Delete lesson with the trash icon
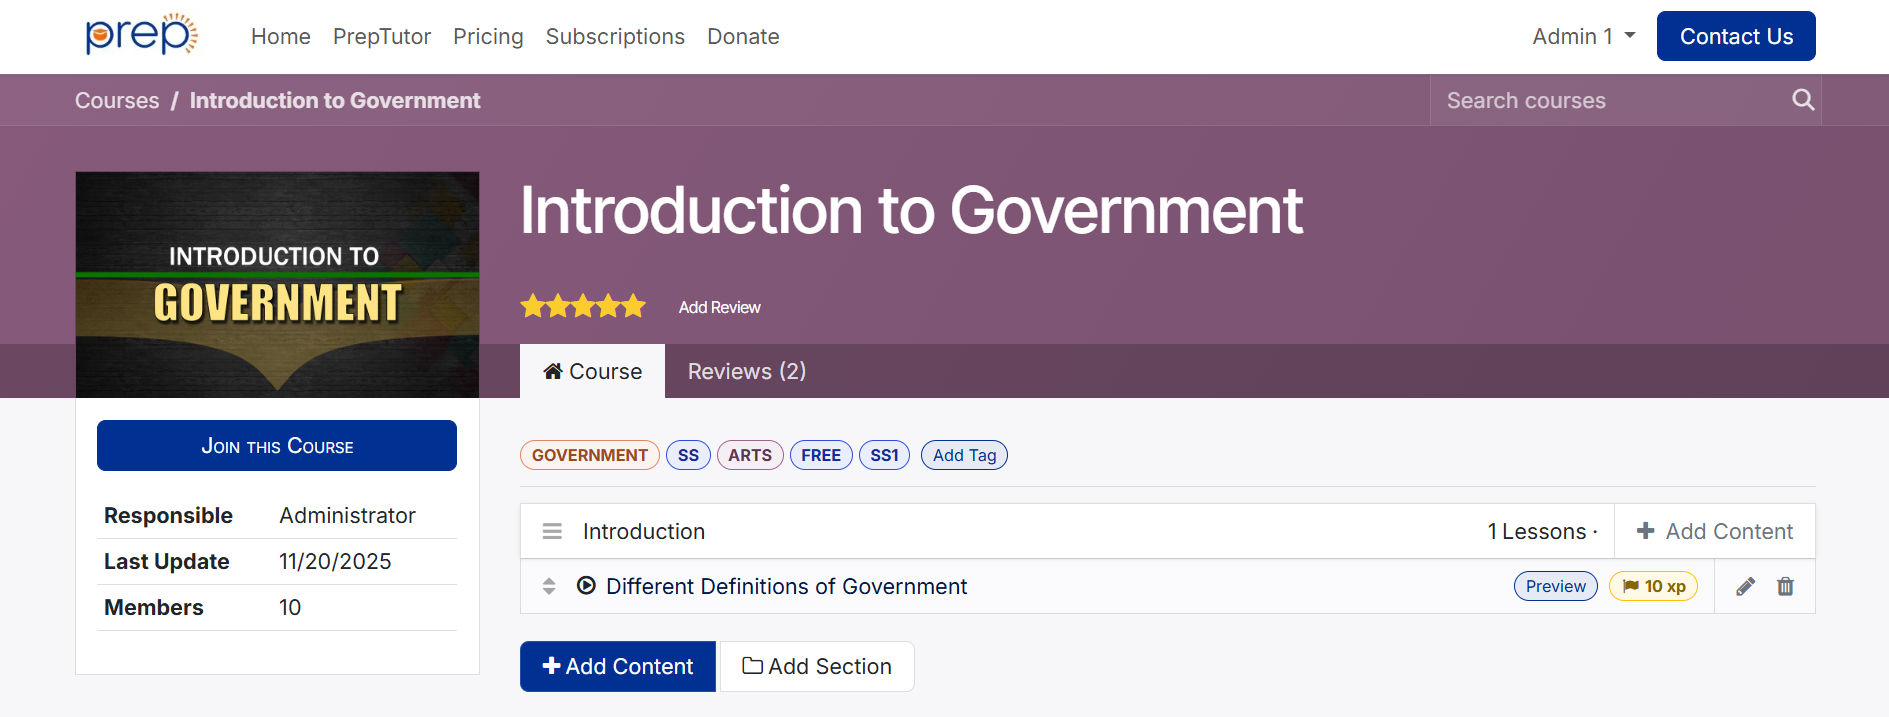This screenshot has height=717, width=1889. 1785,587
